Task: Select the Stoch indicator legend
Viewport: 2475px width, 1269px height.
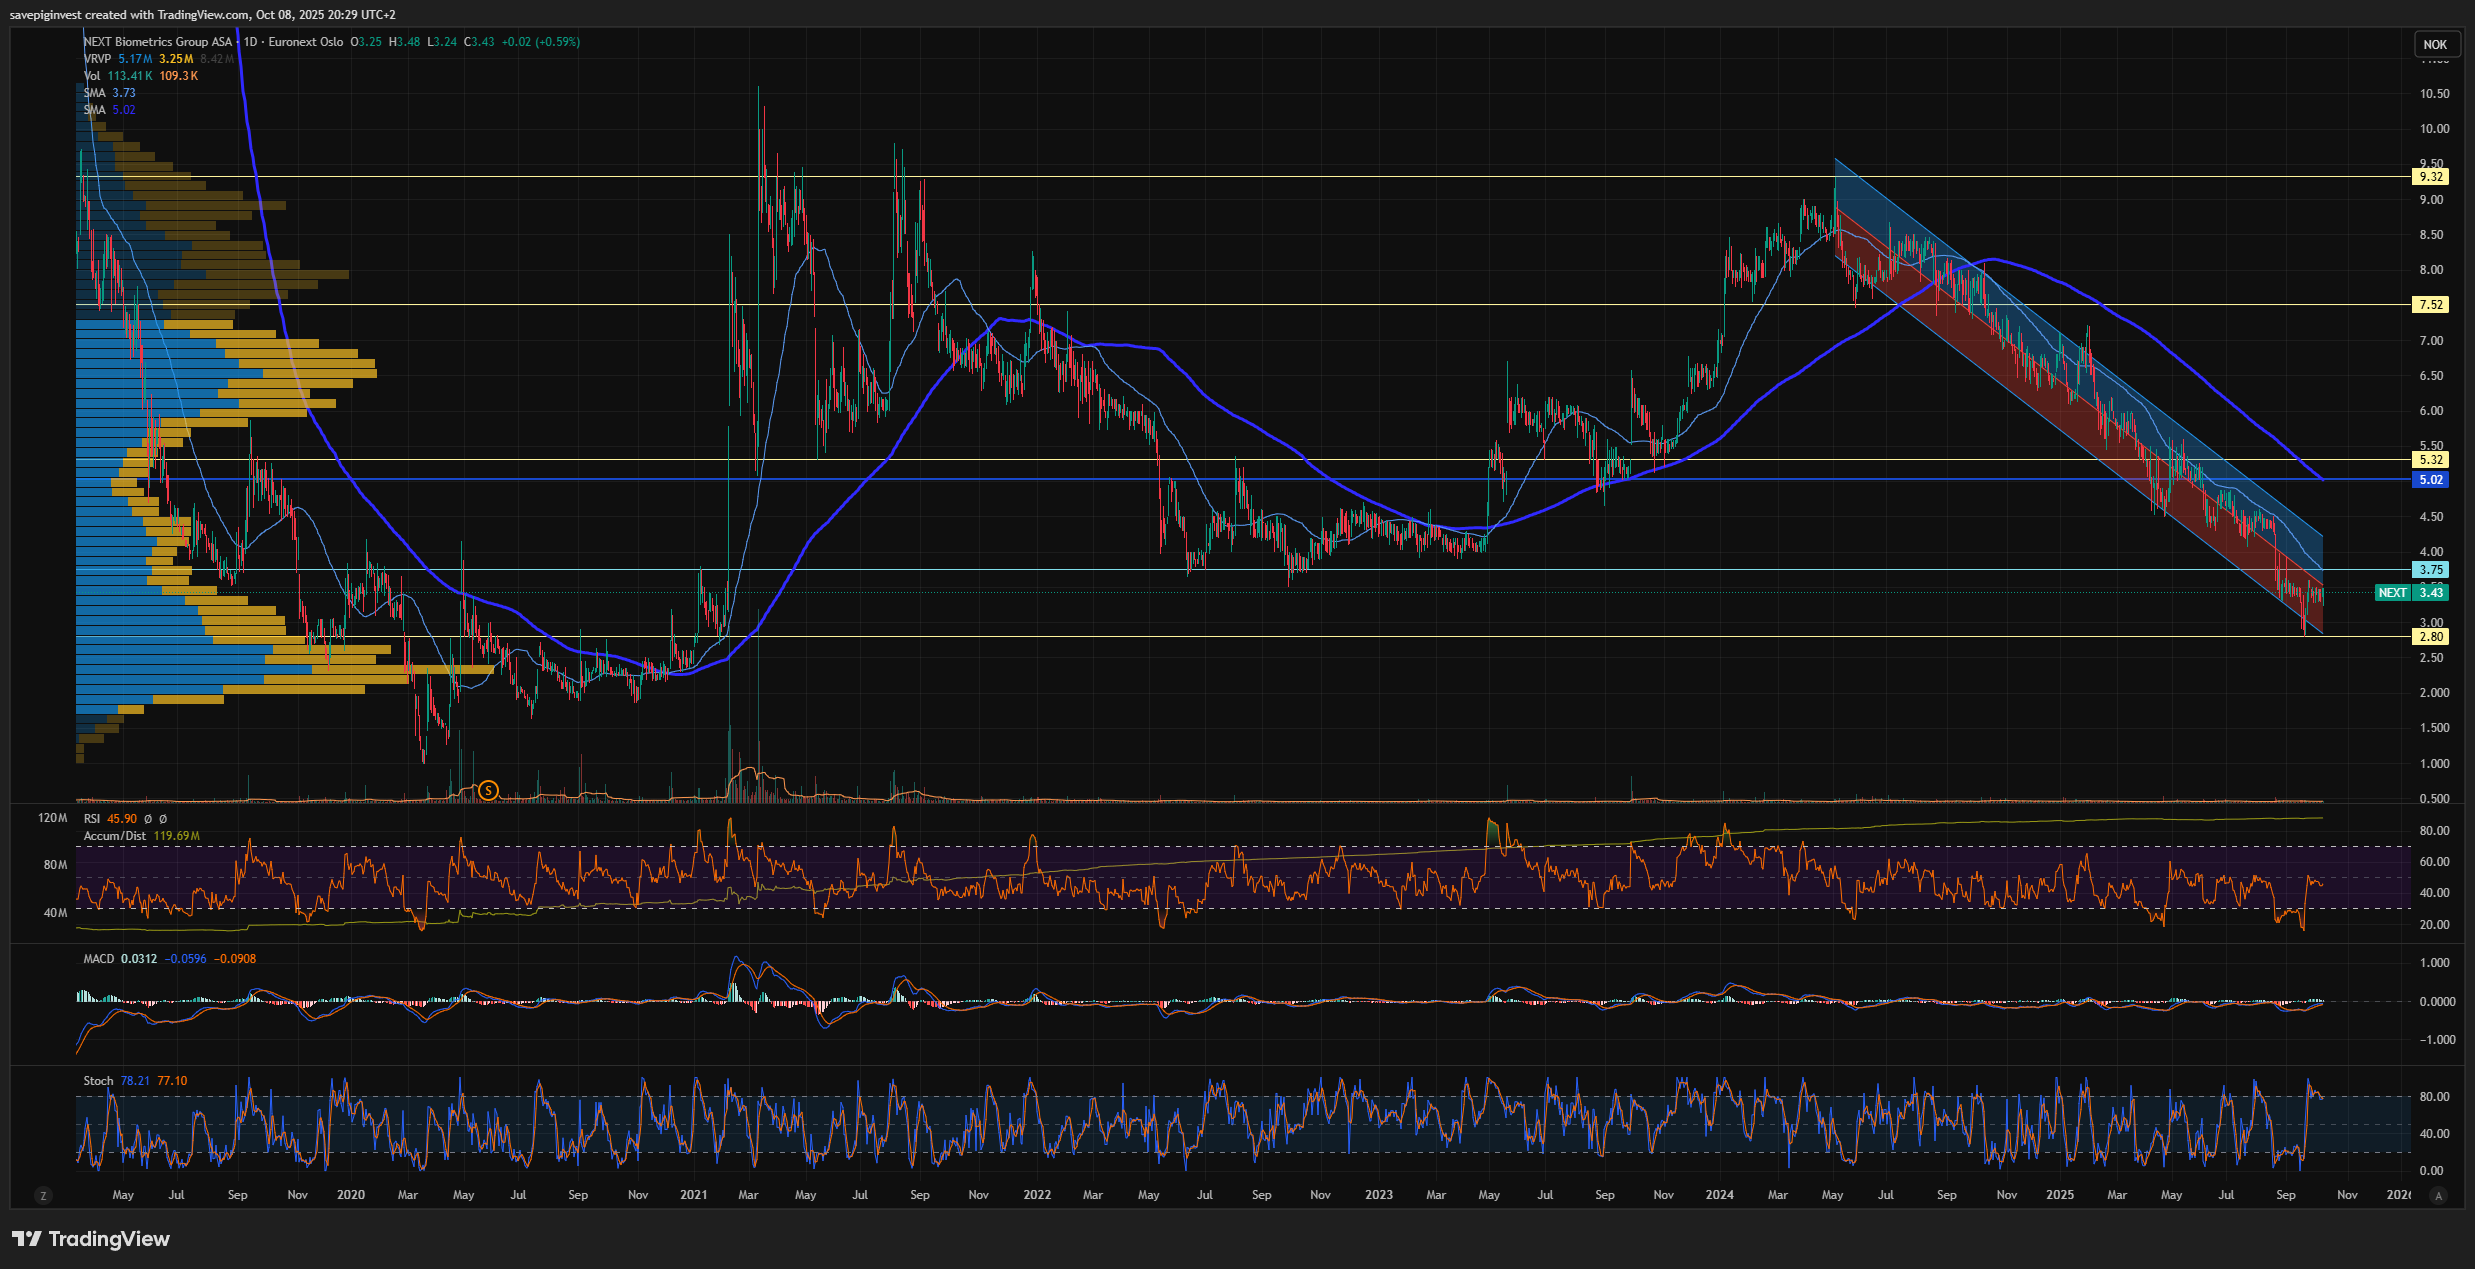Action: tap(98, 1081)
